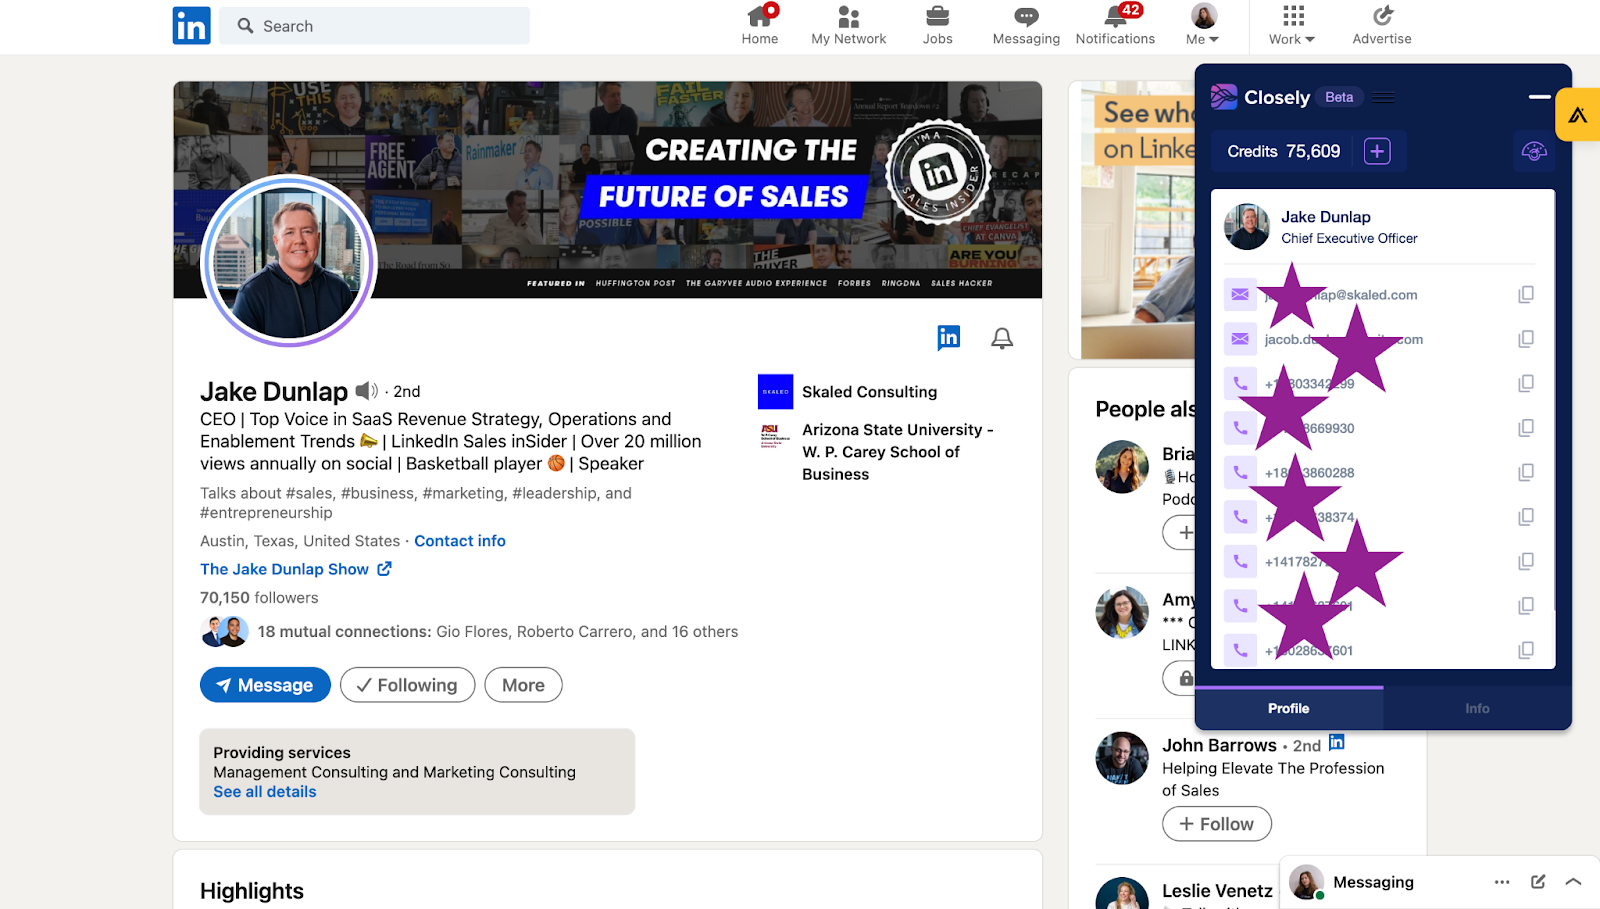Copy the phone number ending 38374

point(1526,517)
